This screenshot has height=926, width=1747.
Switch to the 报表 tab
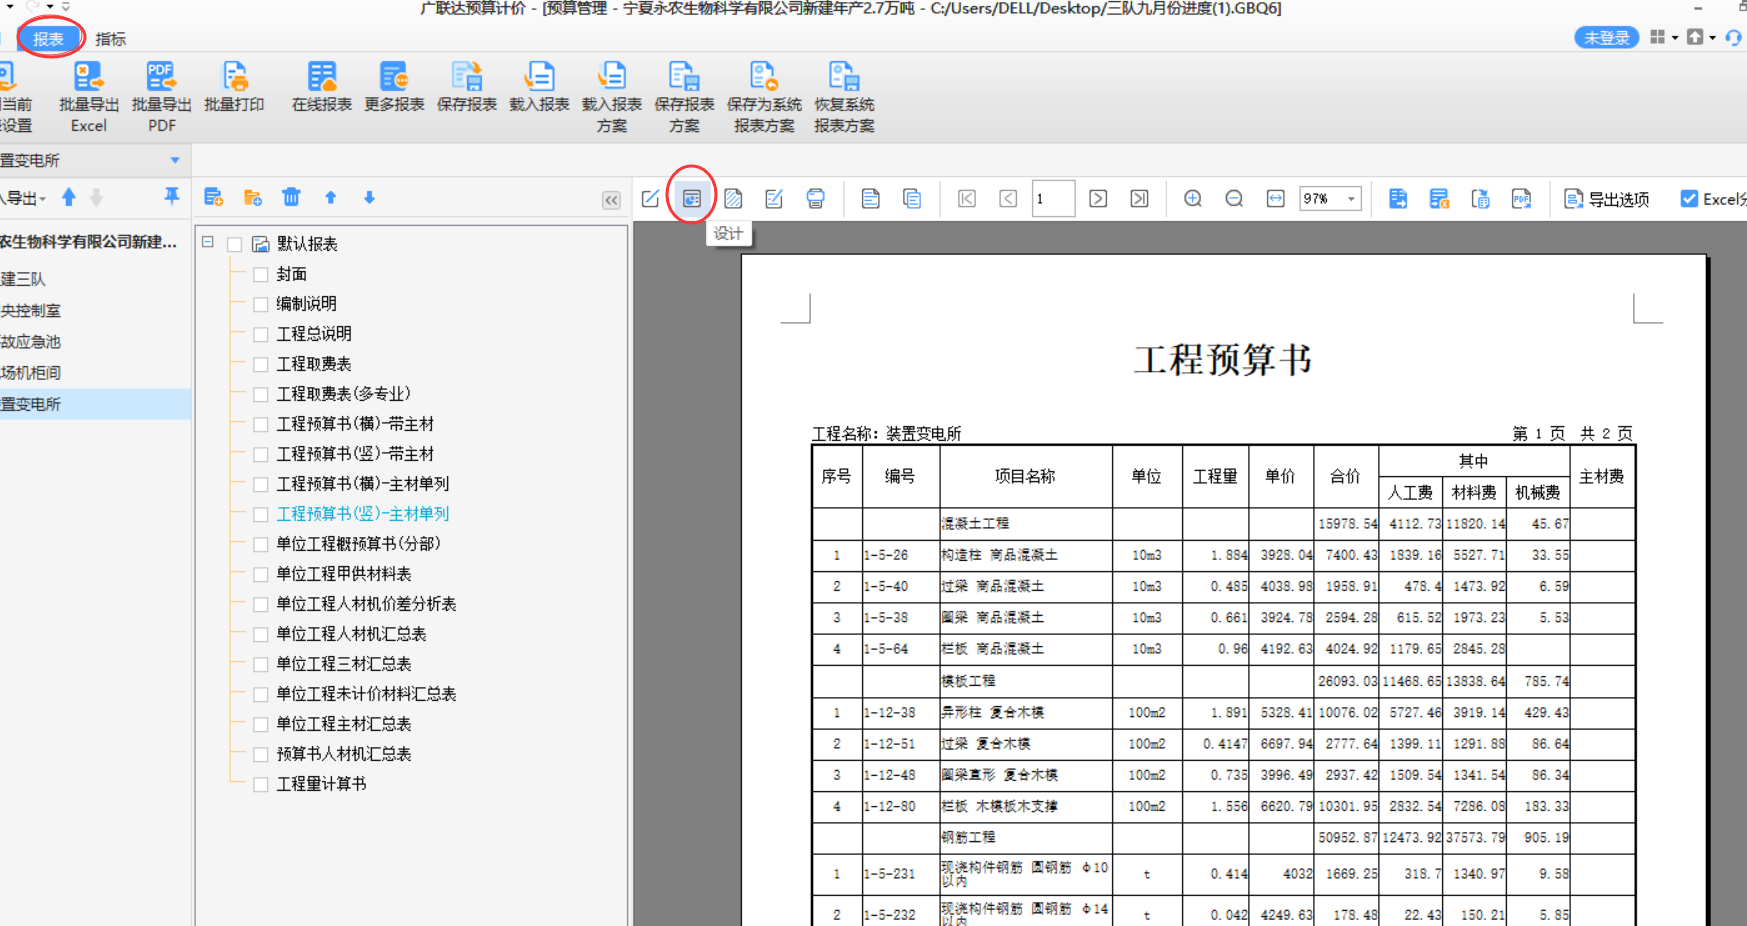pyautogui.click(x=48, y=38)
